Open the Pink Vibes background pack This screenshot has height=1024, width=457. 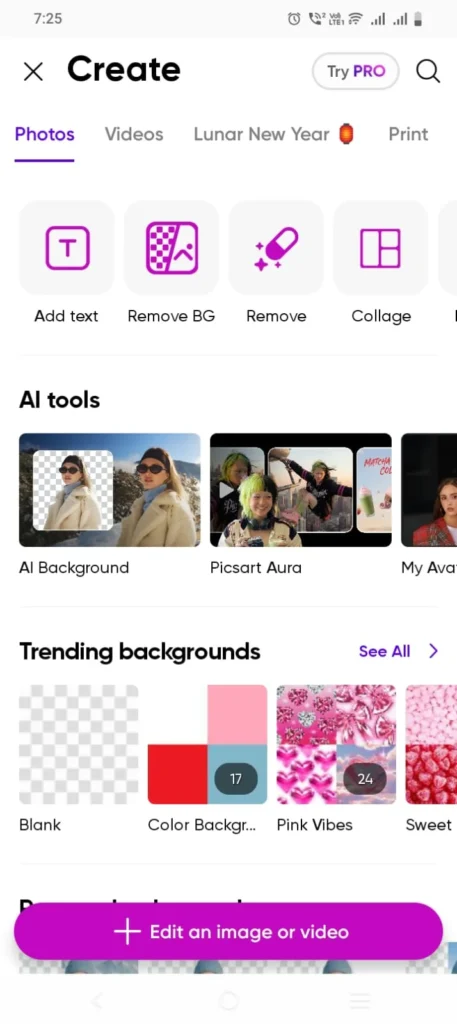point(336,744)
